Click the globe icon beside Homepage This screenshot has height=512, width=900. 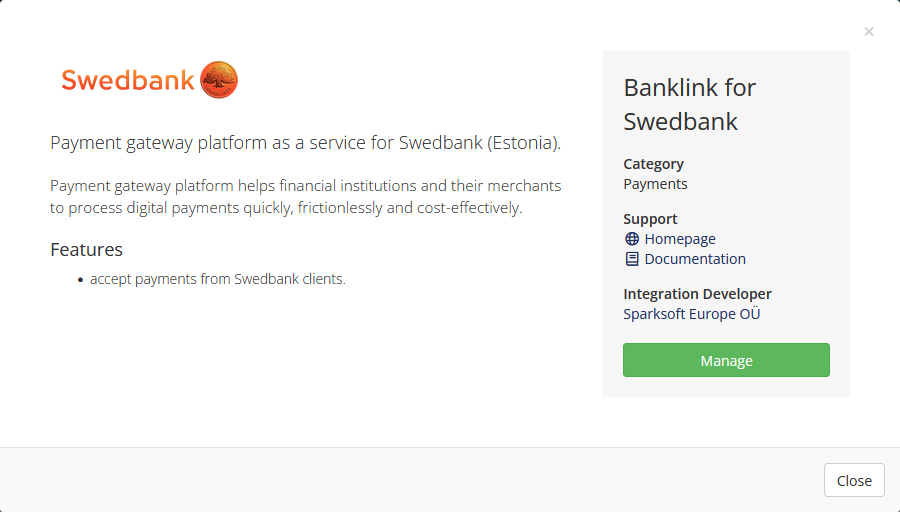(x=631, y=239)
